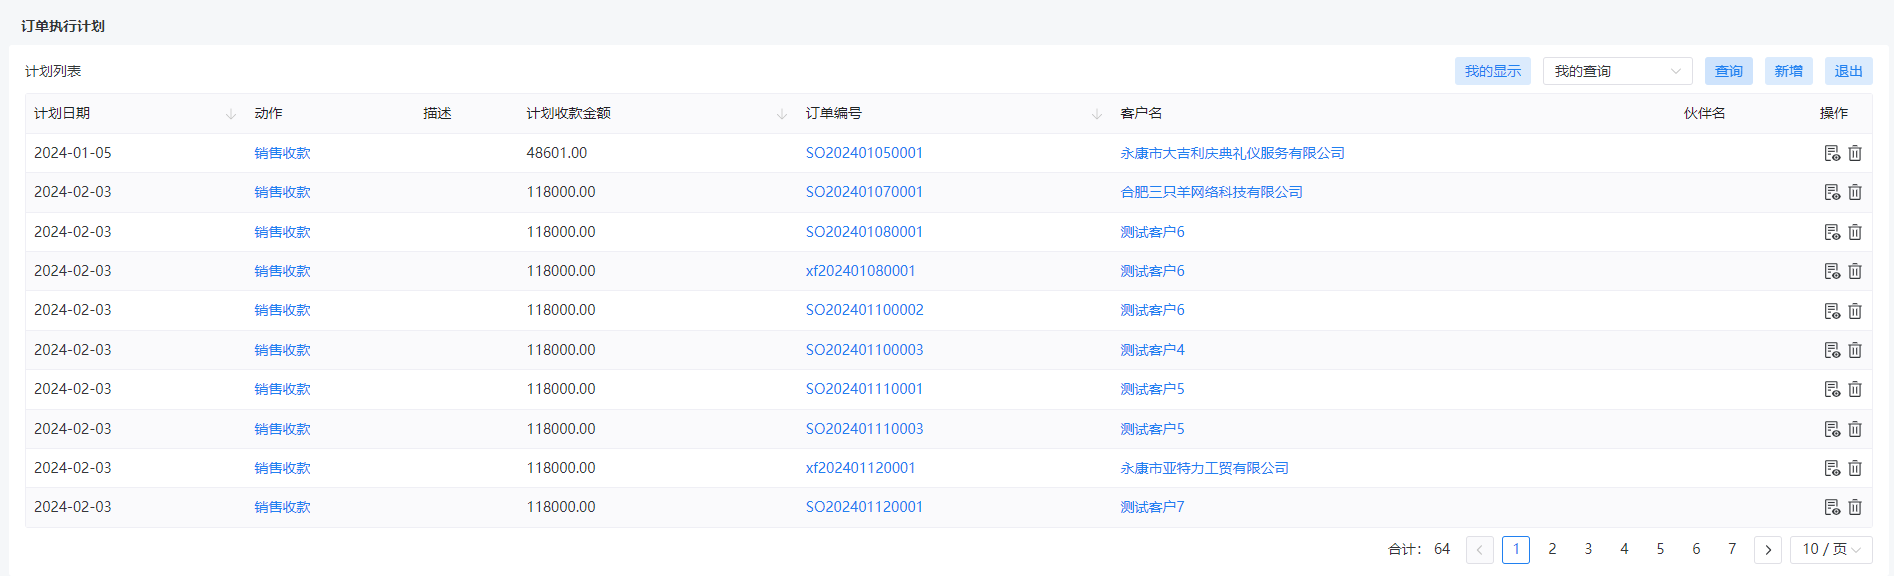
Task: Remove the xf202401120001 plan row
Action: tap(1855, 468)
